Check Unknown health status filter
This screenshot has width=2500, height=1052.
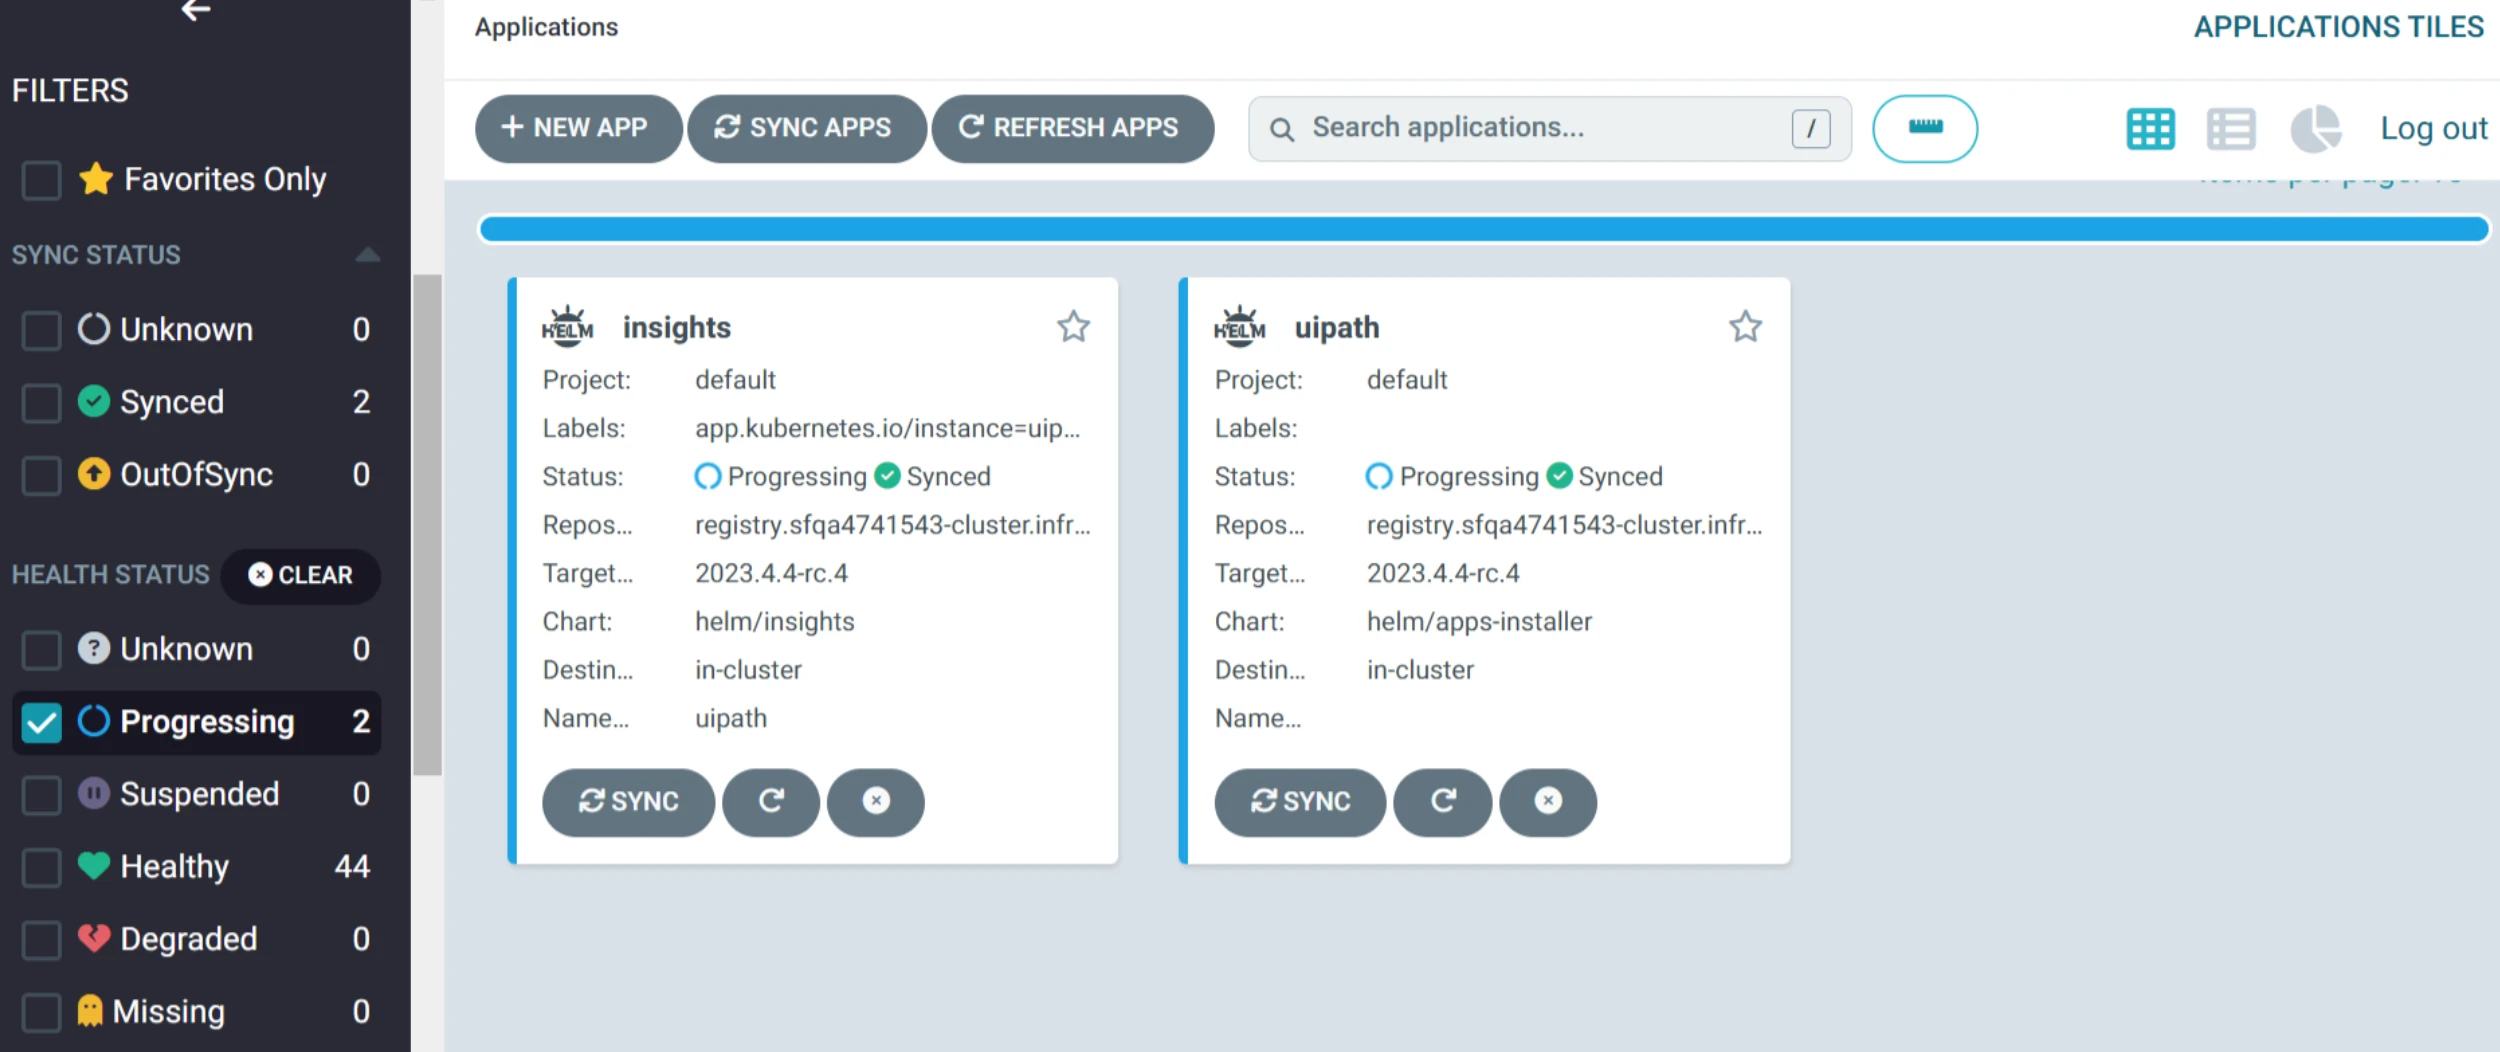tap(41, 650)
